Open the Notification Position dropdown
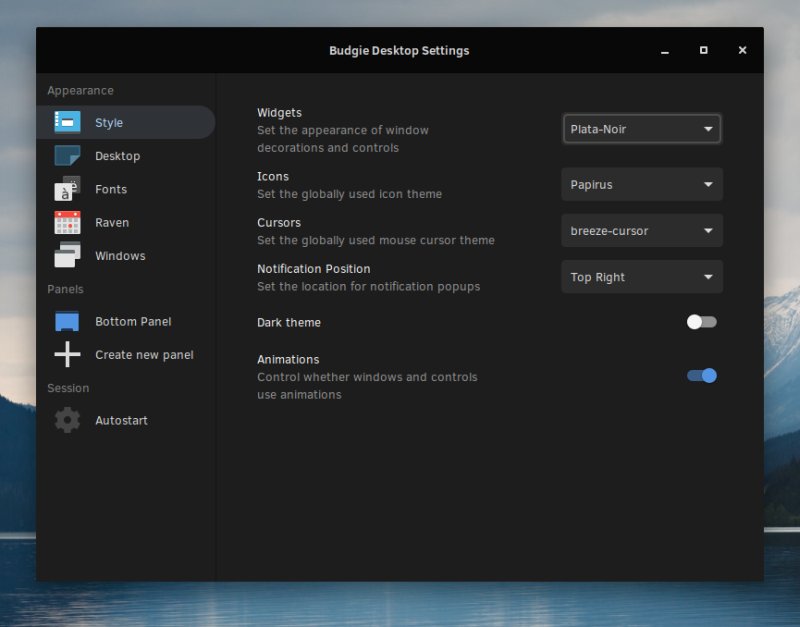The width and height of the screenshot is (800, 627). coord(641,276)
